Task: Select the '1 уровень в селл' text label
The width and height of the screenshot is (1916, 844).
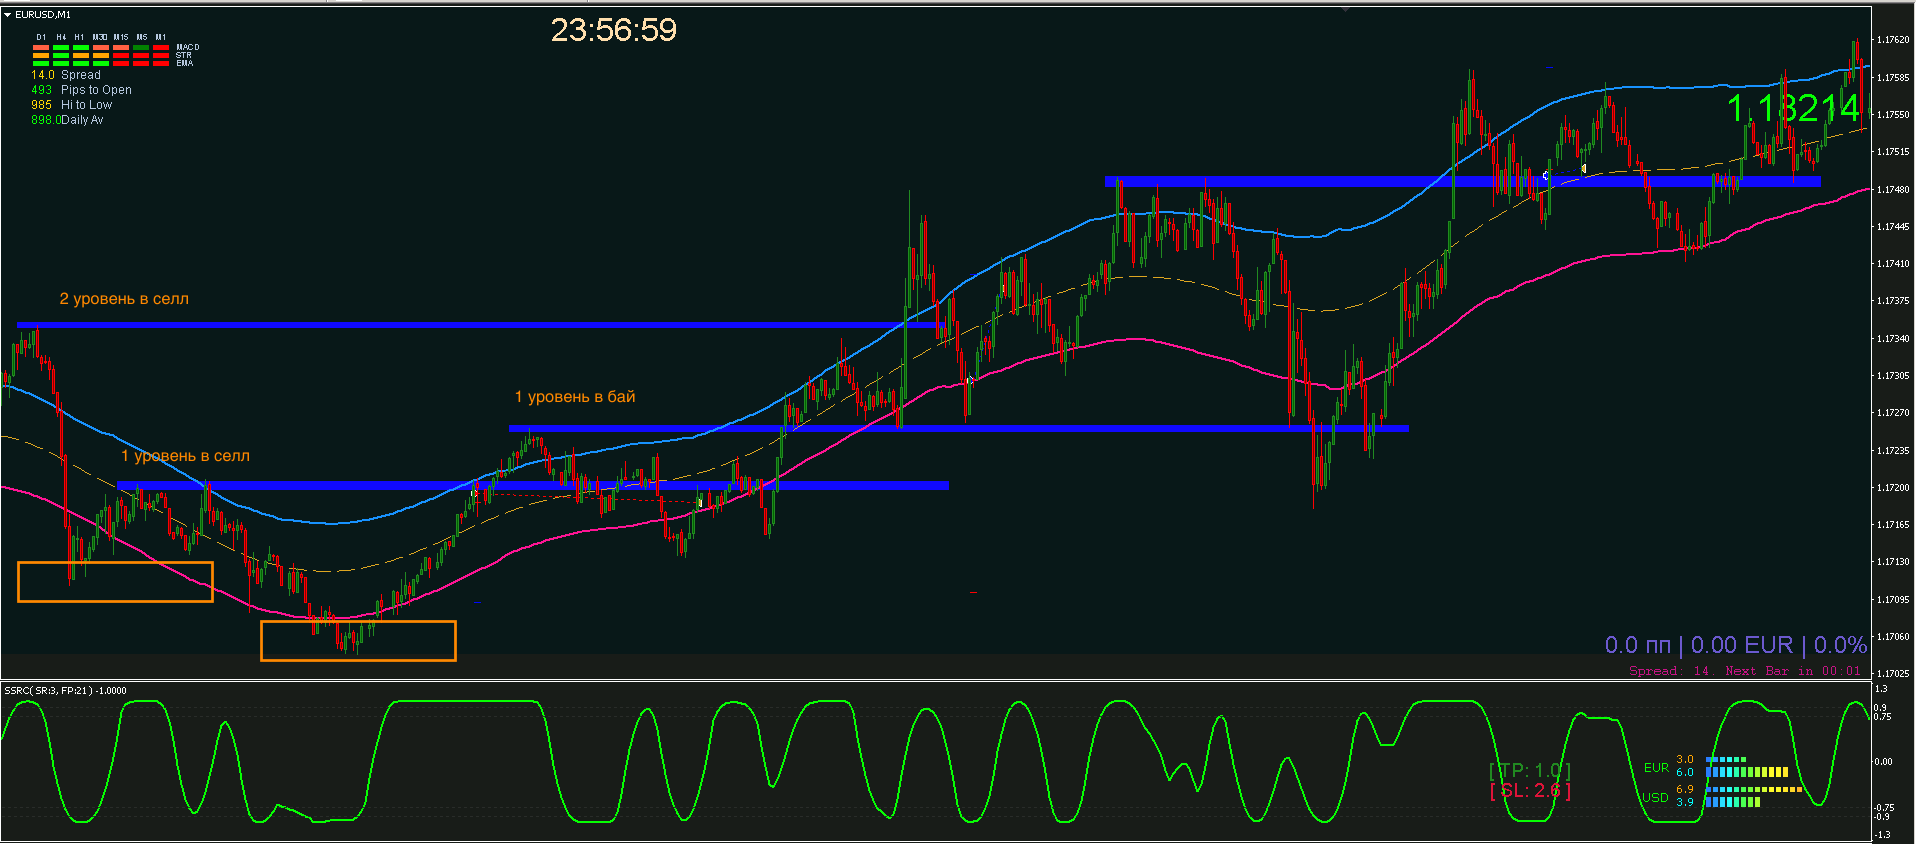Action: pyautogui.click(x=186, y=456)
